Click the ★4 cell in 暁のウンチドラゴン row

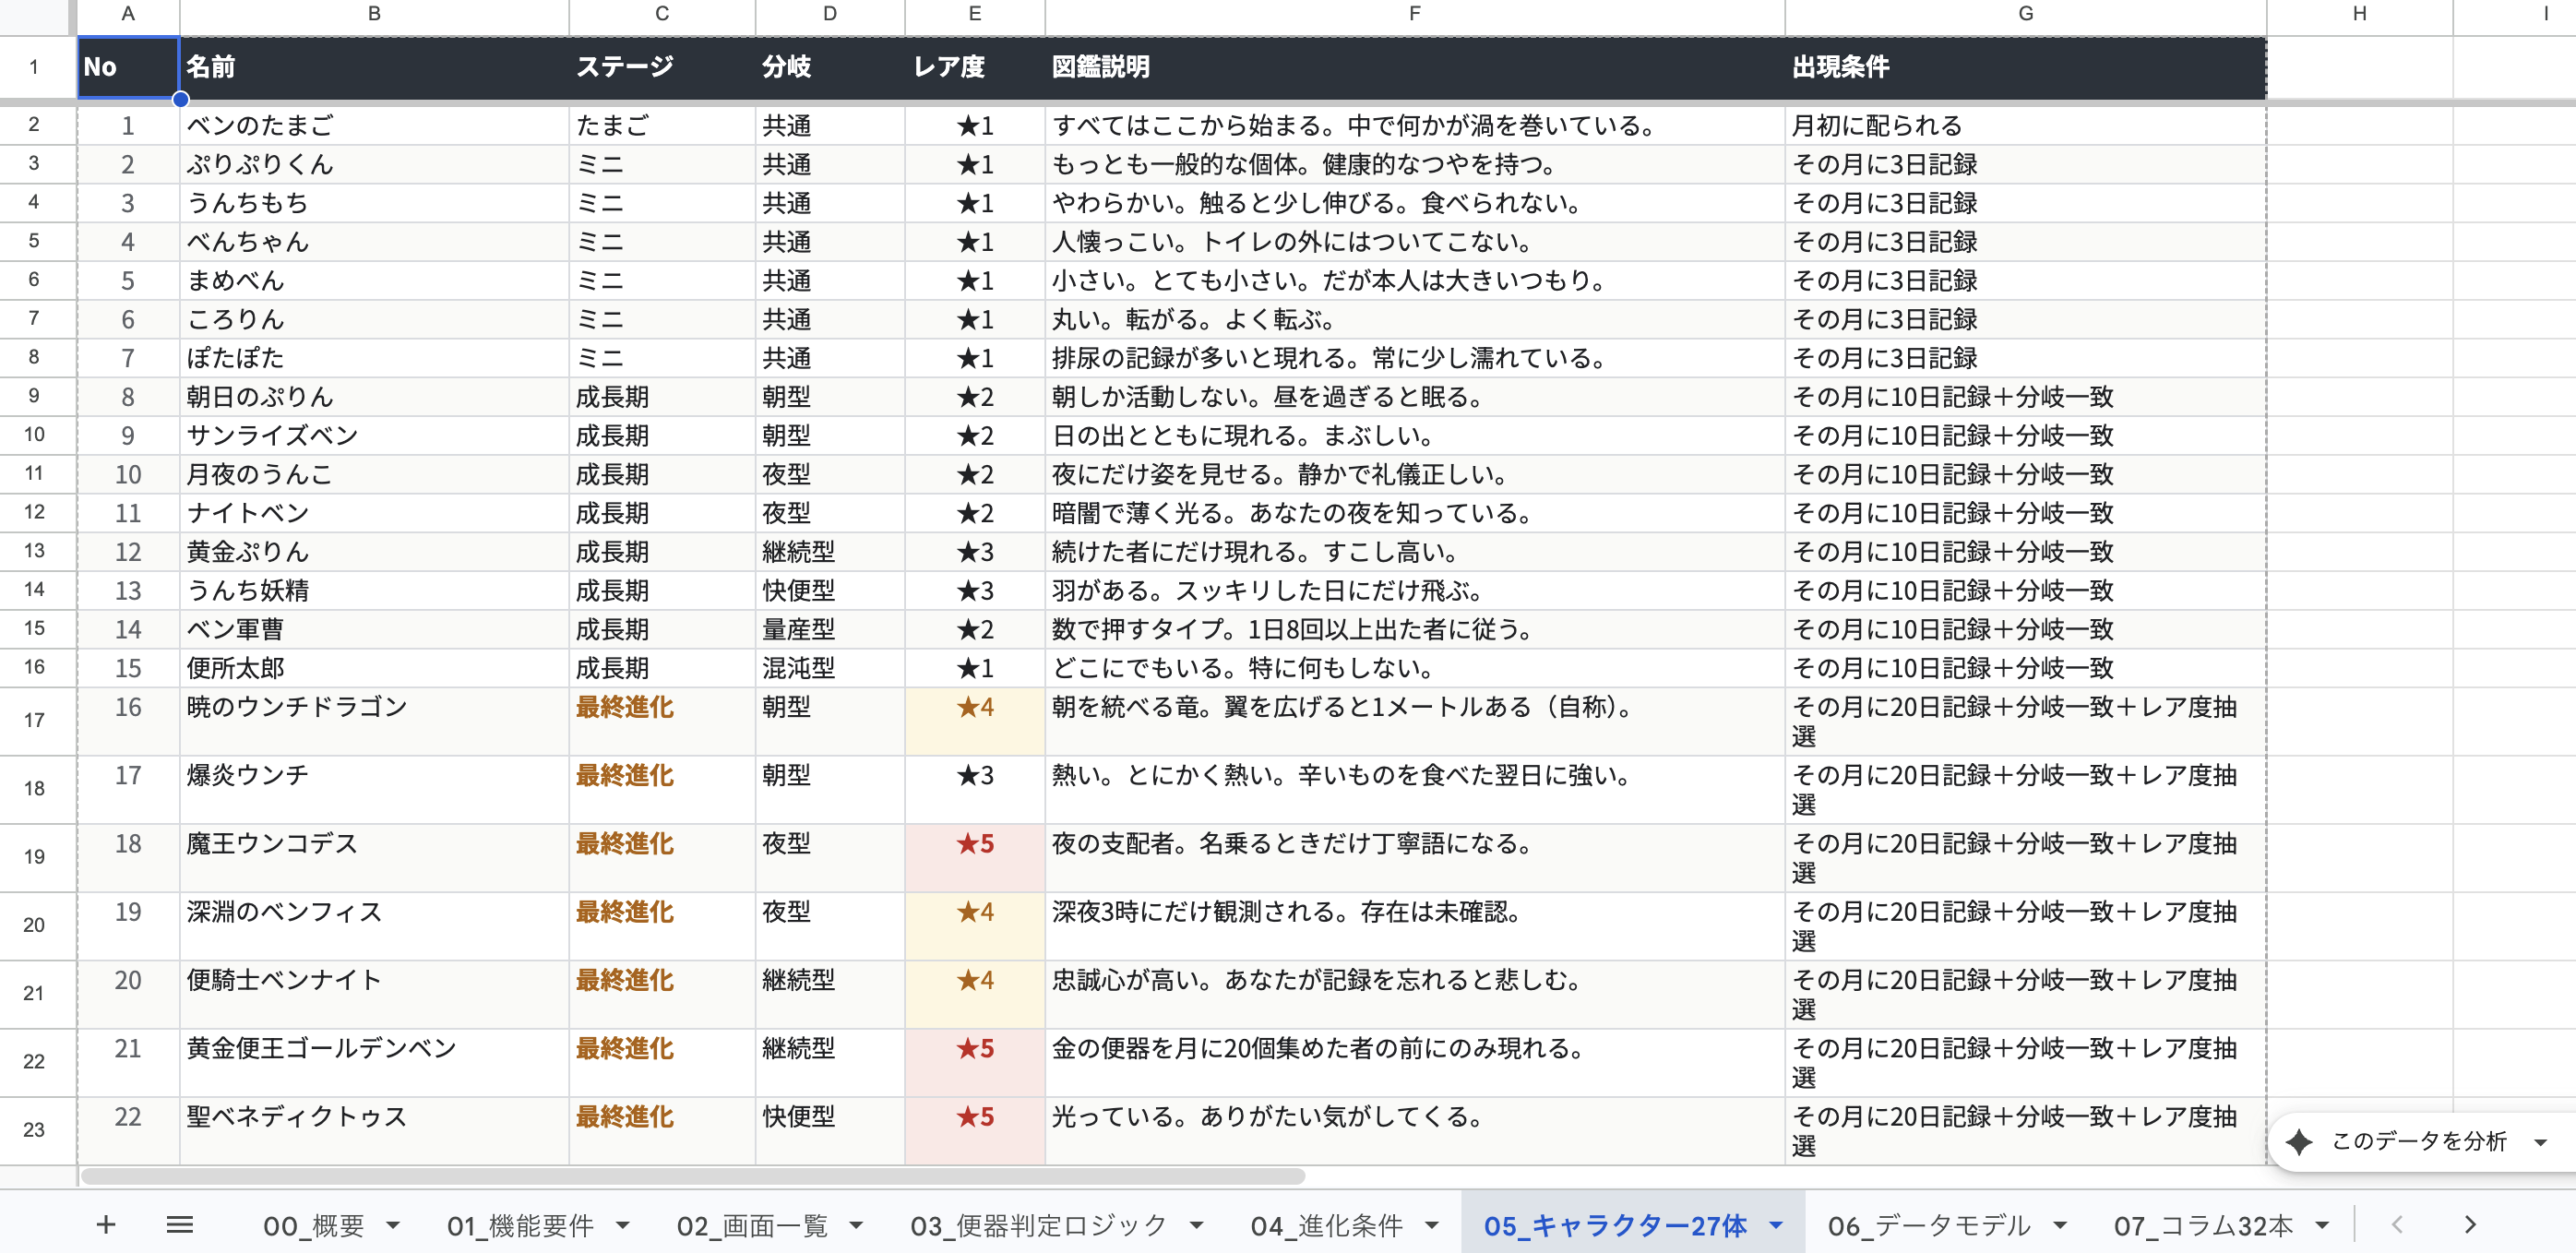(975, 721)
